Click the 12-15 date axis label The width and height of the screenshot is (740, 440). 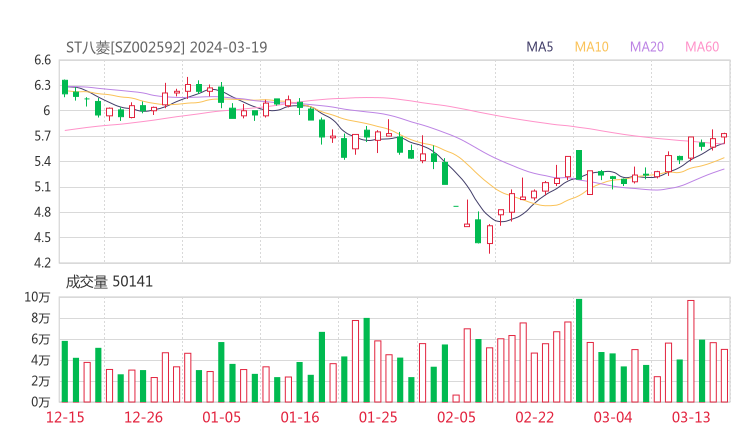tap(65, 417)
